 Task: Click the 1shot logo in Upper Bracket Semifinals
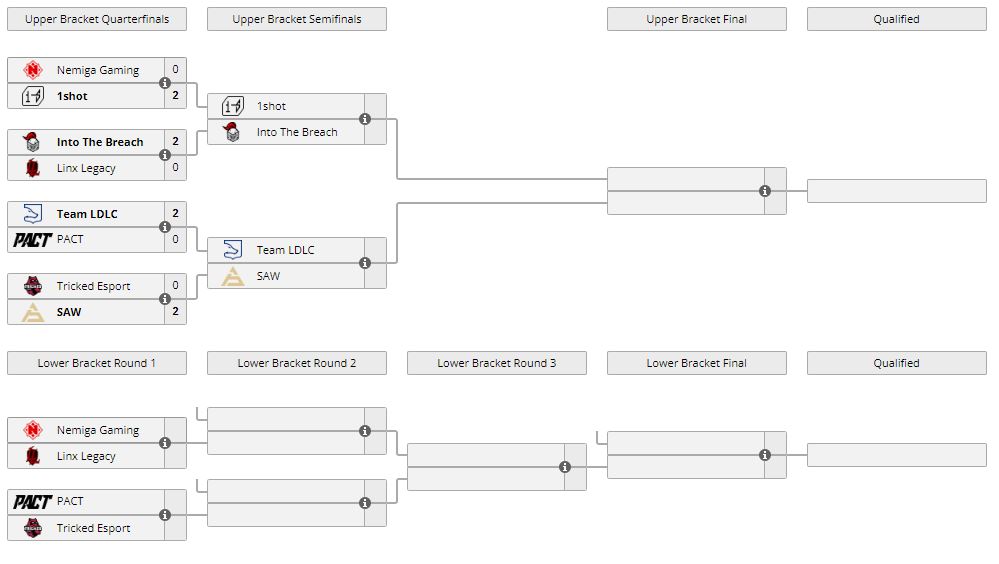pyautogui.click(x=233, y=106)
